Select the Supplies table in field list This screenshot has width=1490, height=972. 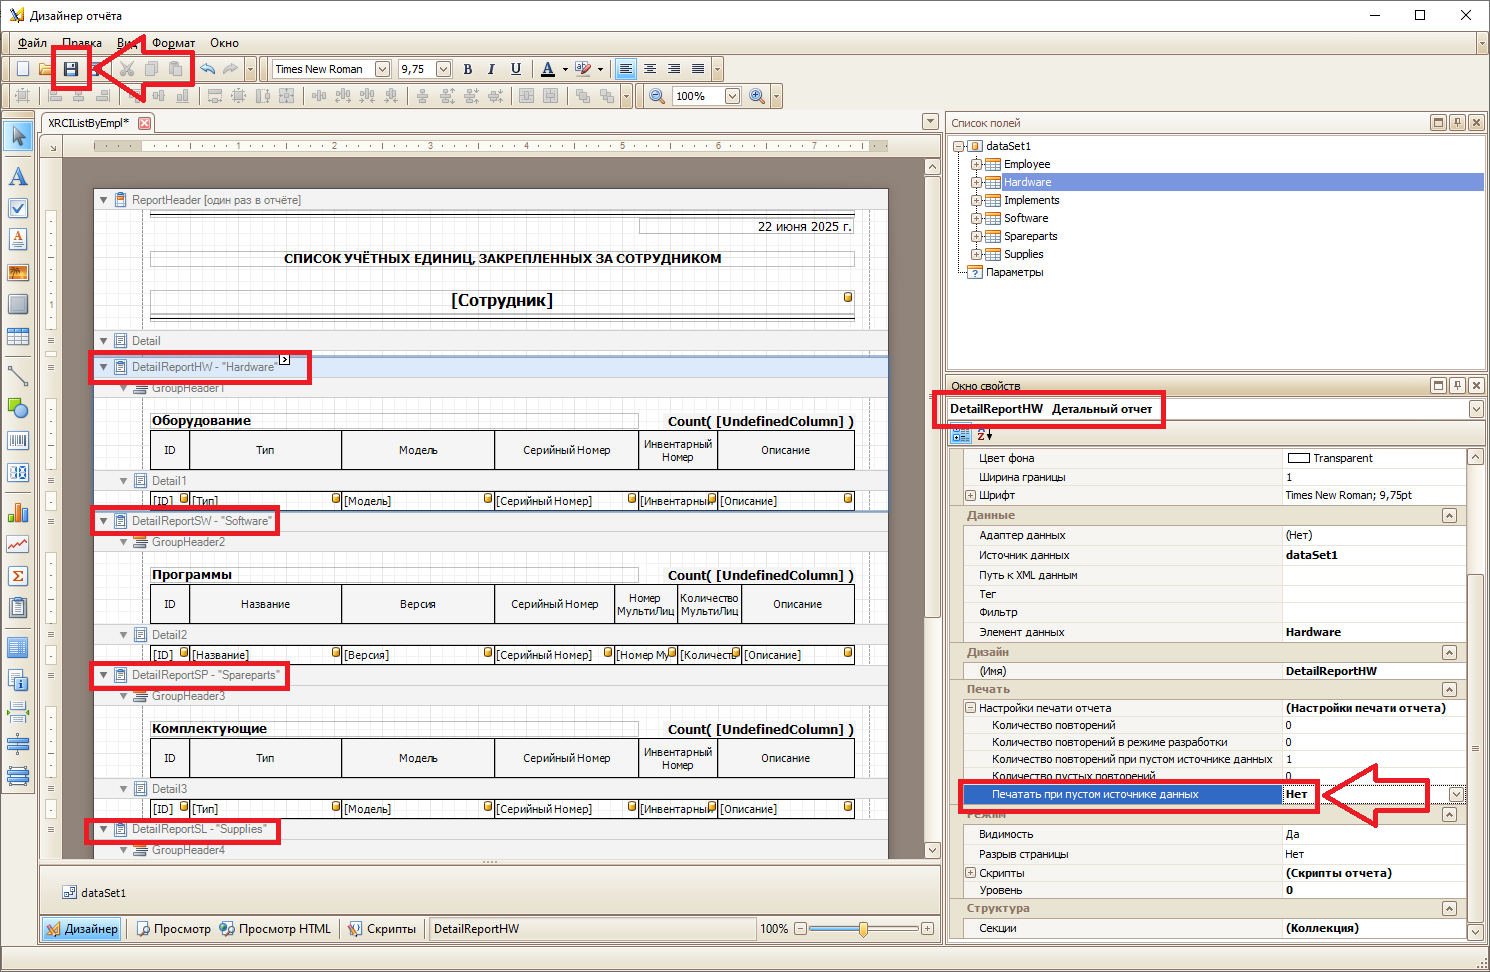point(1023,254)
